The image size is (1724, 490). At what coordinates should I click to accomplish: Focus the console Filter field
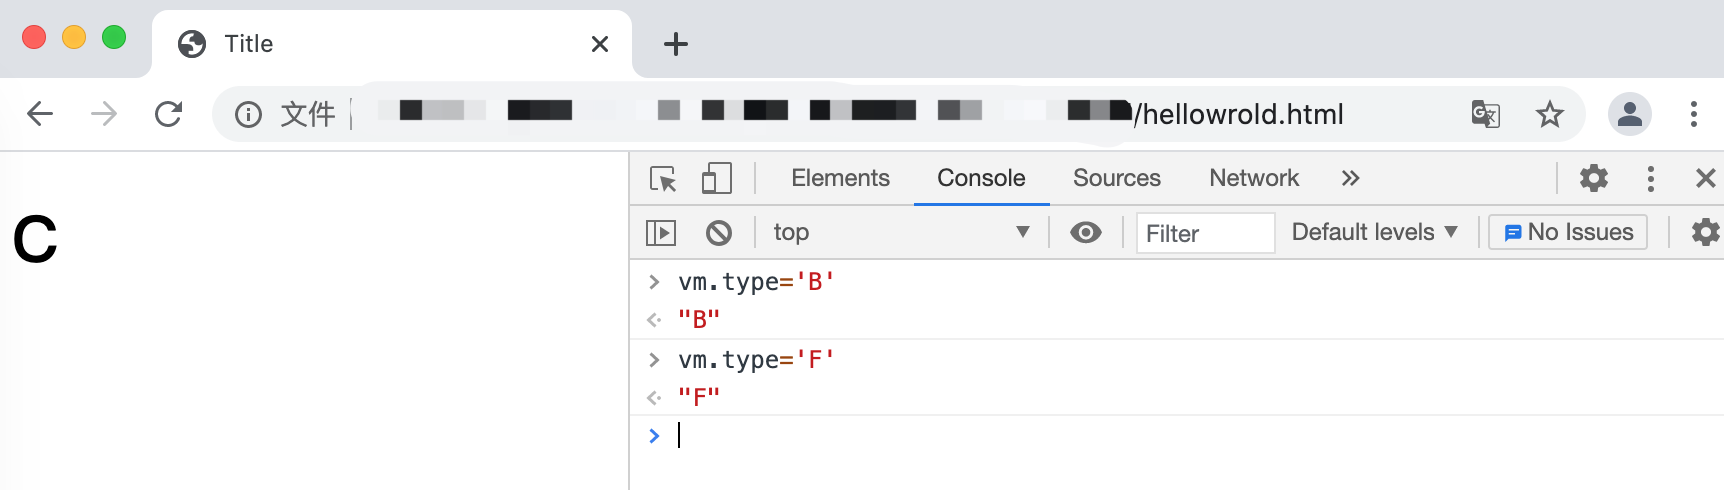[1204, 234]
